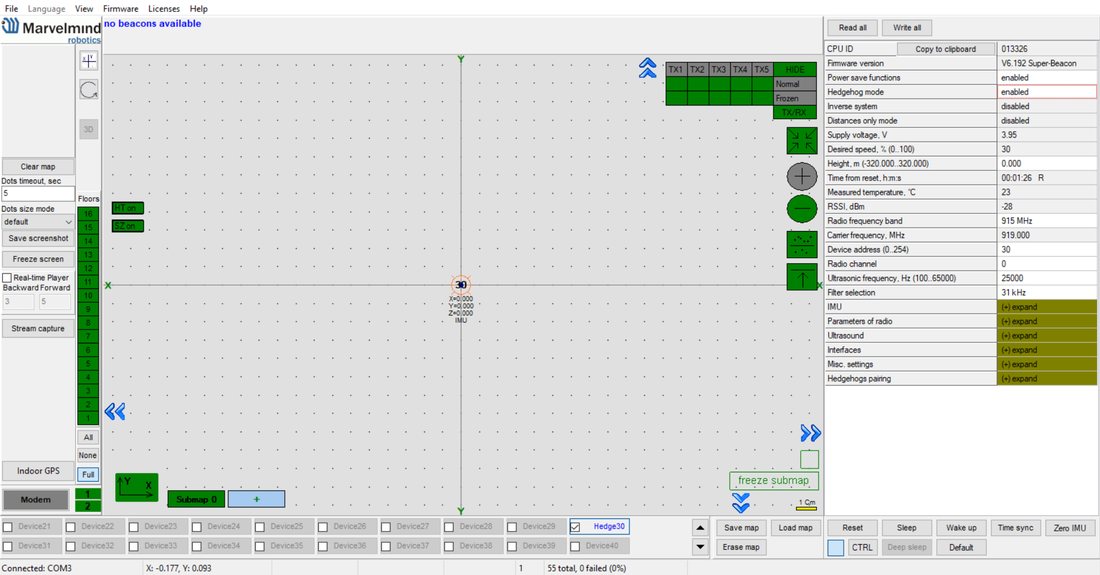Click the rotate map icon
Viewport: 1100px width, 575px height.
tap(88, 90)
